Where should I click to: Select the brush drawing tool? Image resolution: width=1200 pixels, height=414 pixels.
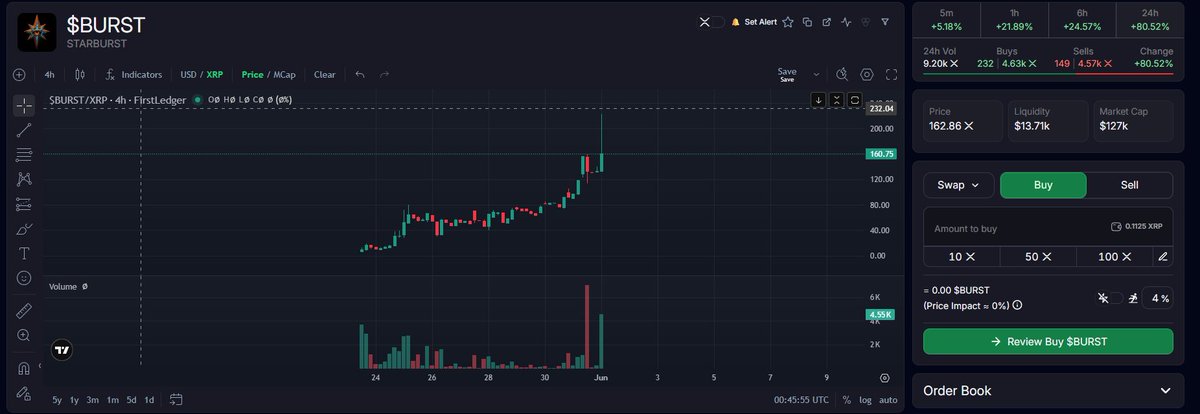coord(25,228)
